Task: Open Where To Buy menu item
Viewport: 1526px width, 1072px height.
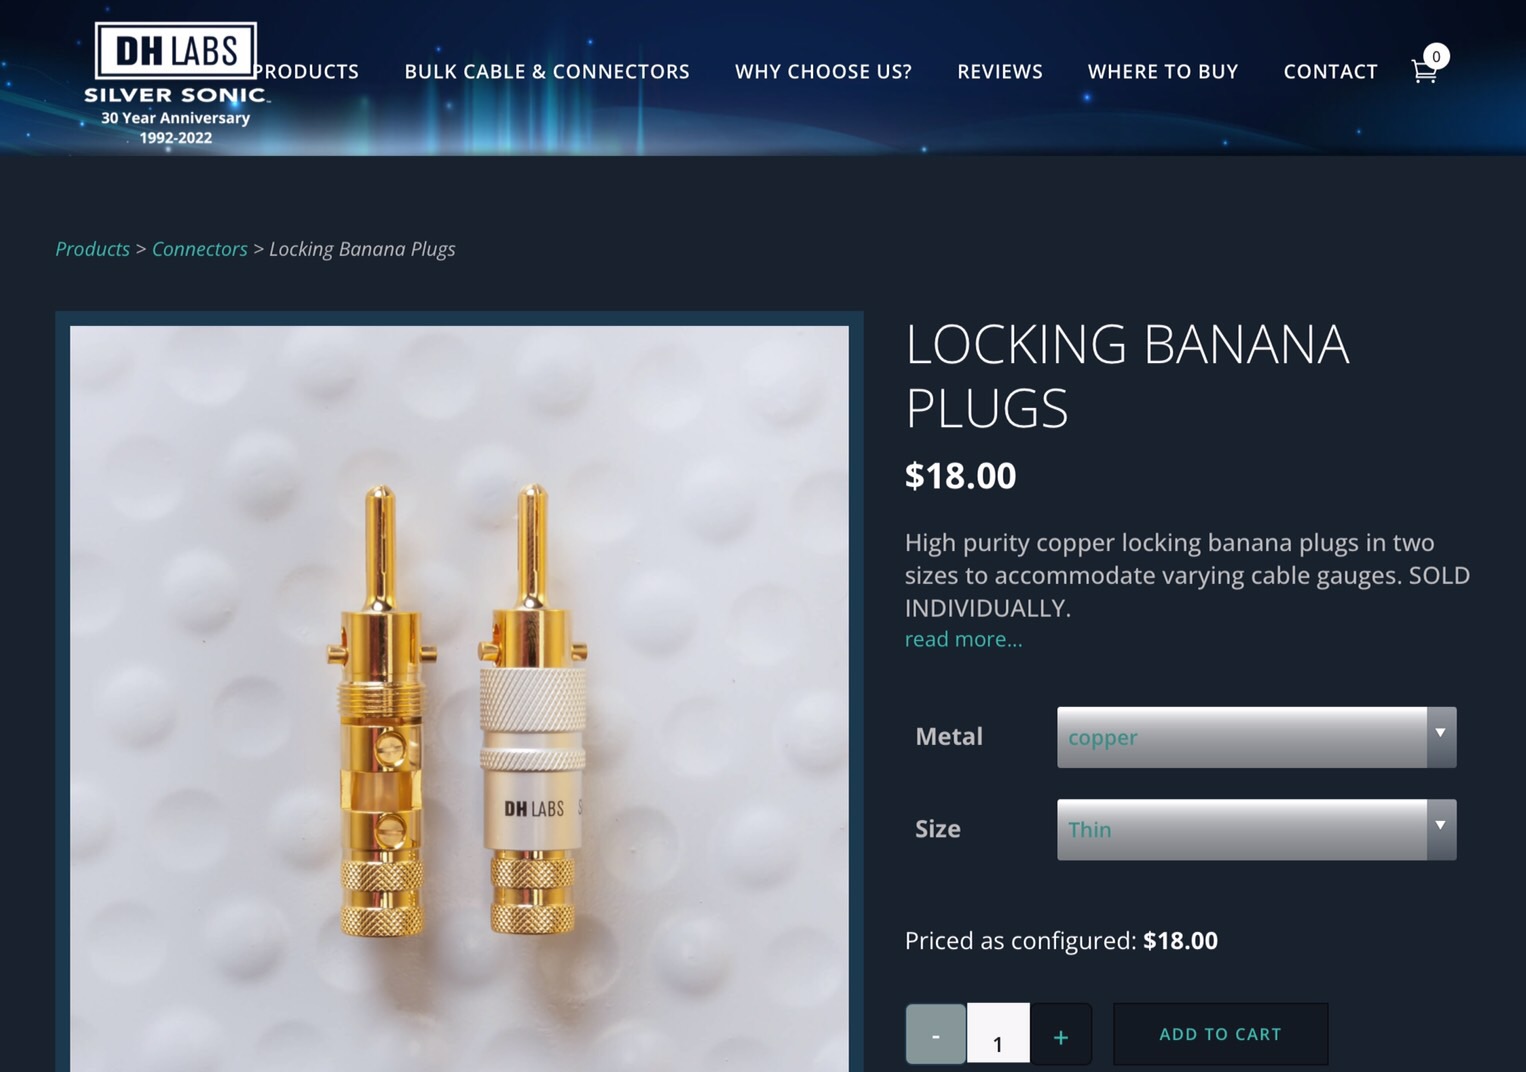Action: pos(1163,72)
